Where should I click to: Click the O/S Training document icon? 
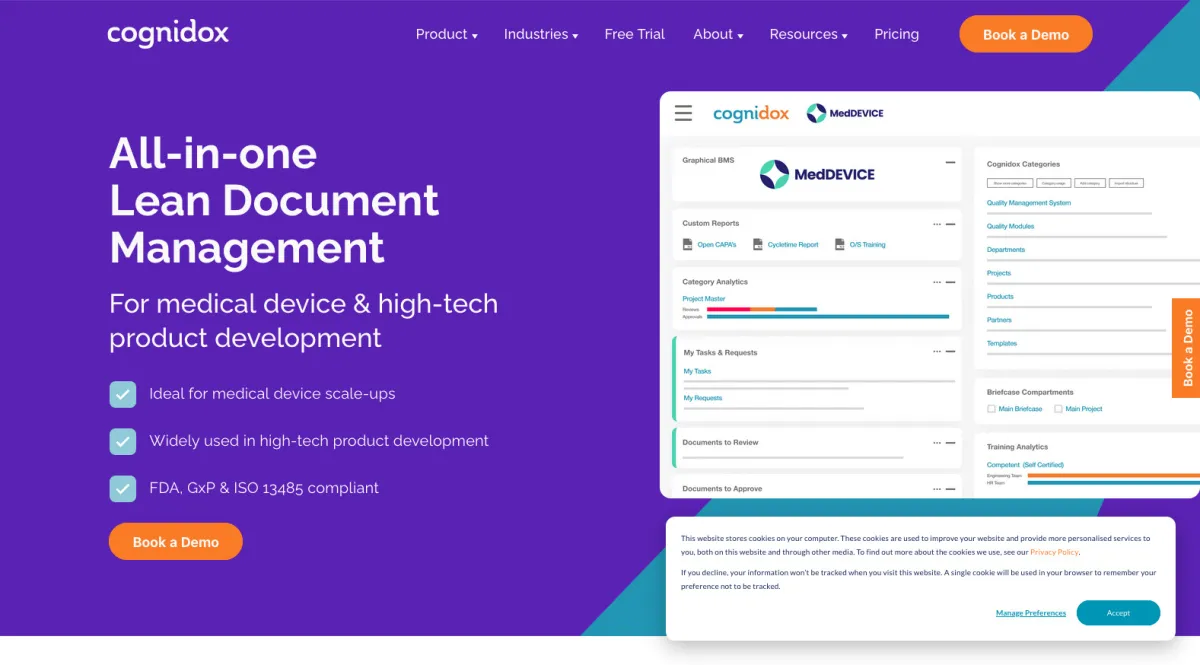839,244
